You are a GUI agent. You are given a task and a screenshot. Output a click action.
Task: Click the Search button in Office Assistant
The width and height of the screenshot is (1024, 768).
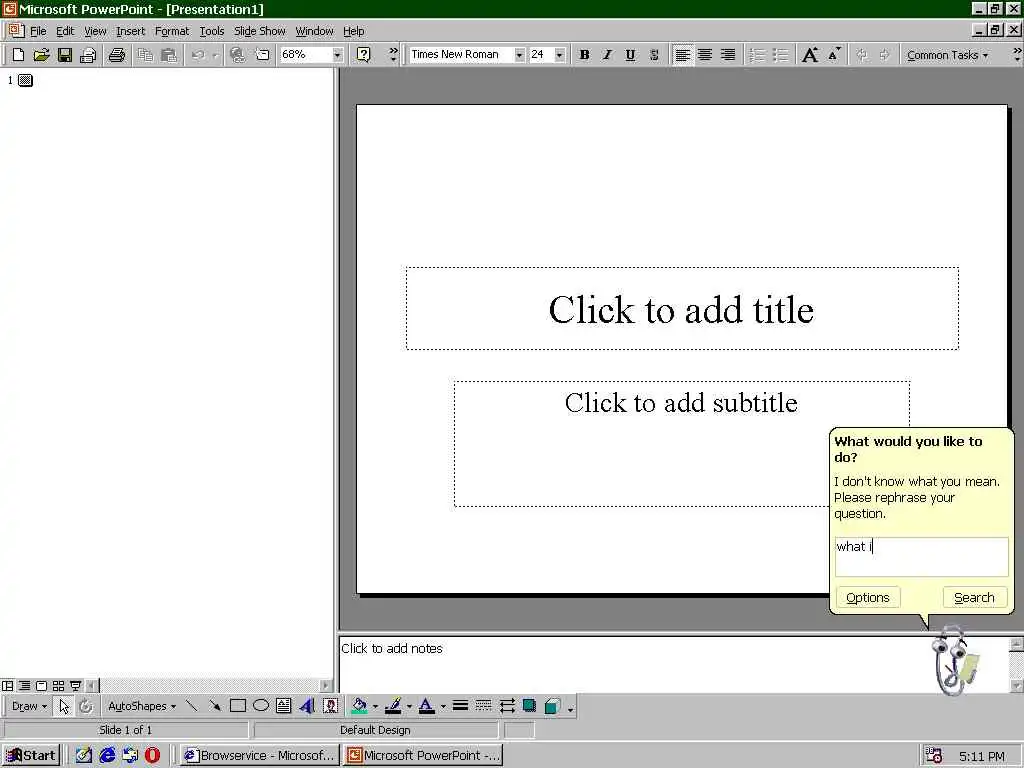(x=974, y=598)
